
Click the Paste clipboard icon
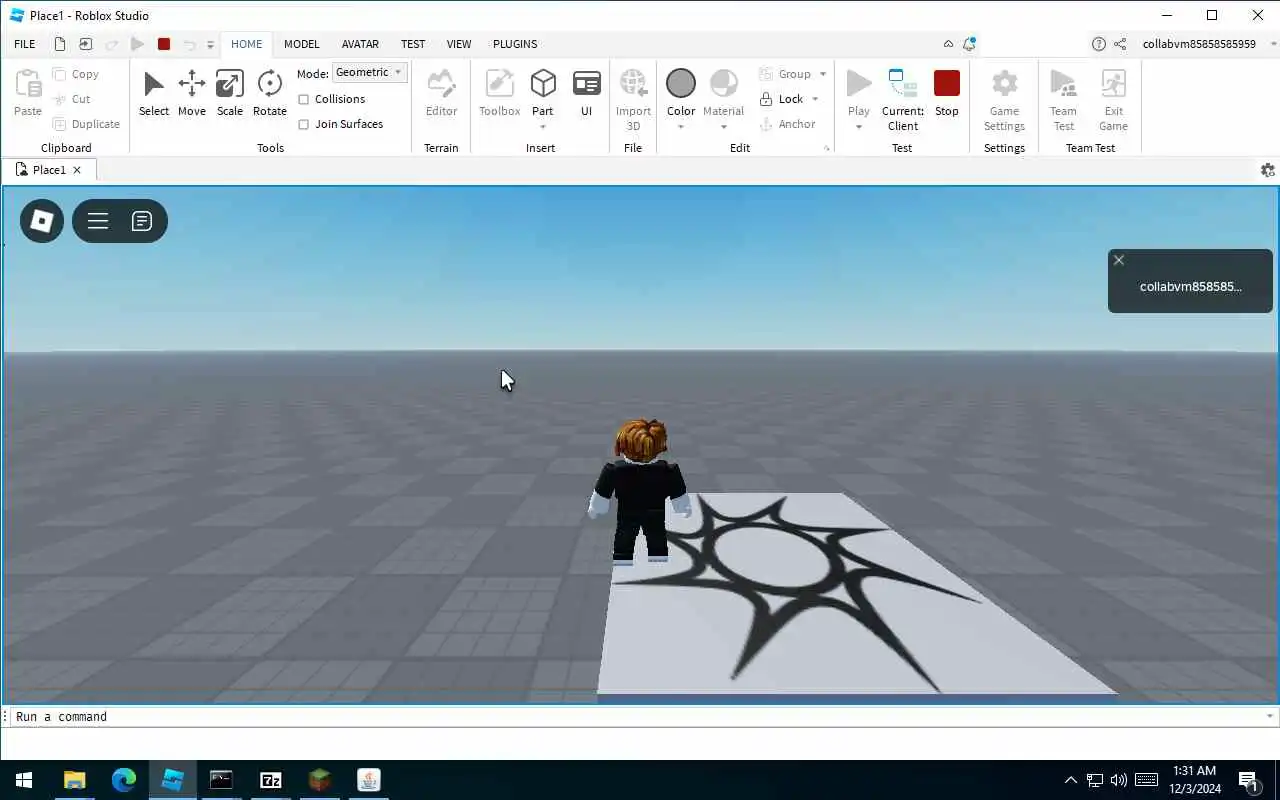(28, 84)
